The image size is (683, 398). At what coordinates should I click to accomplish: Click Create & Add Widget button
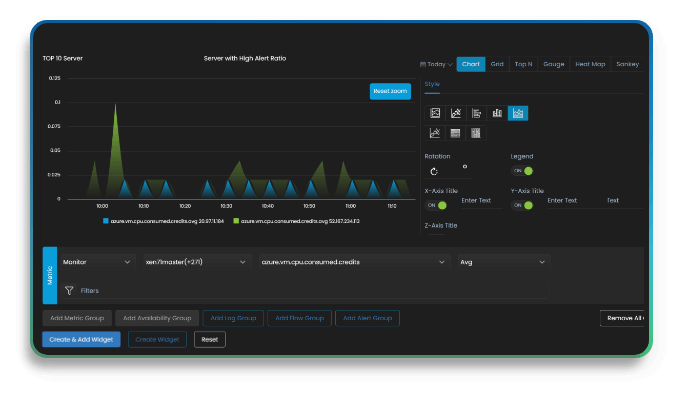pos(81,340)
